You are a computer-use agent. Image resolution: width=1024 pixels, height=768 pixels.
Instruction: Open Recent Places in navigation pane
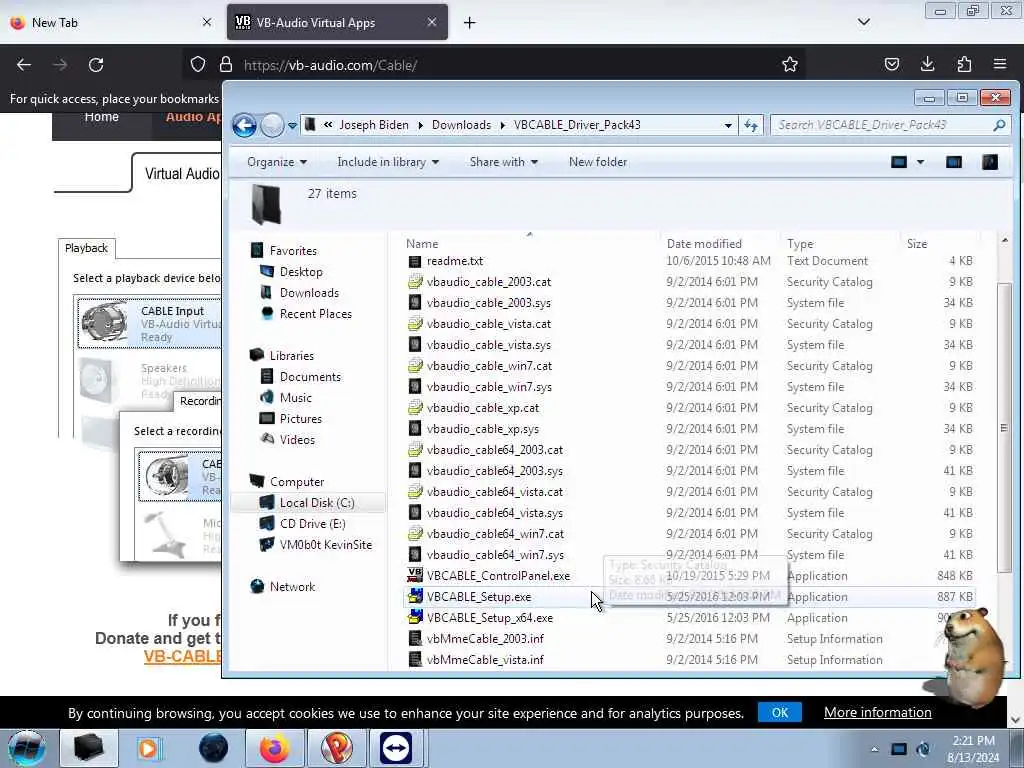pyautogui.click(x=315, y=313)
